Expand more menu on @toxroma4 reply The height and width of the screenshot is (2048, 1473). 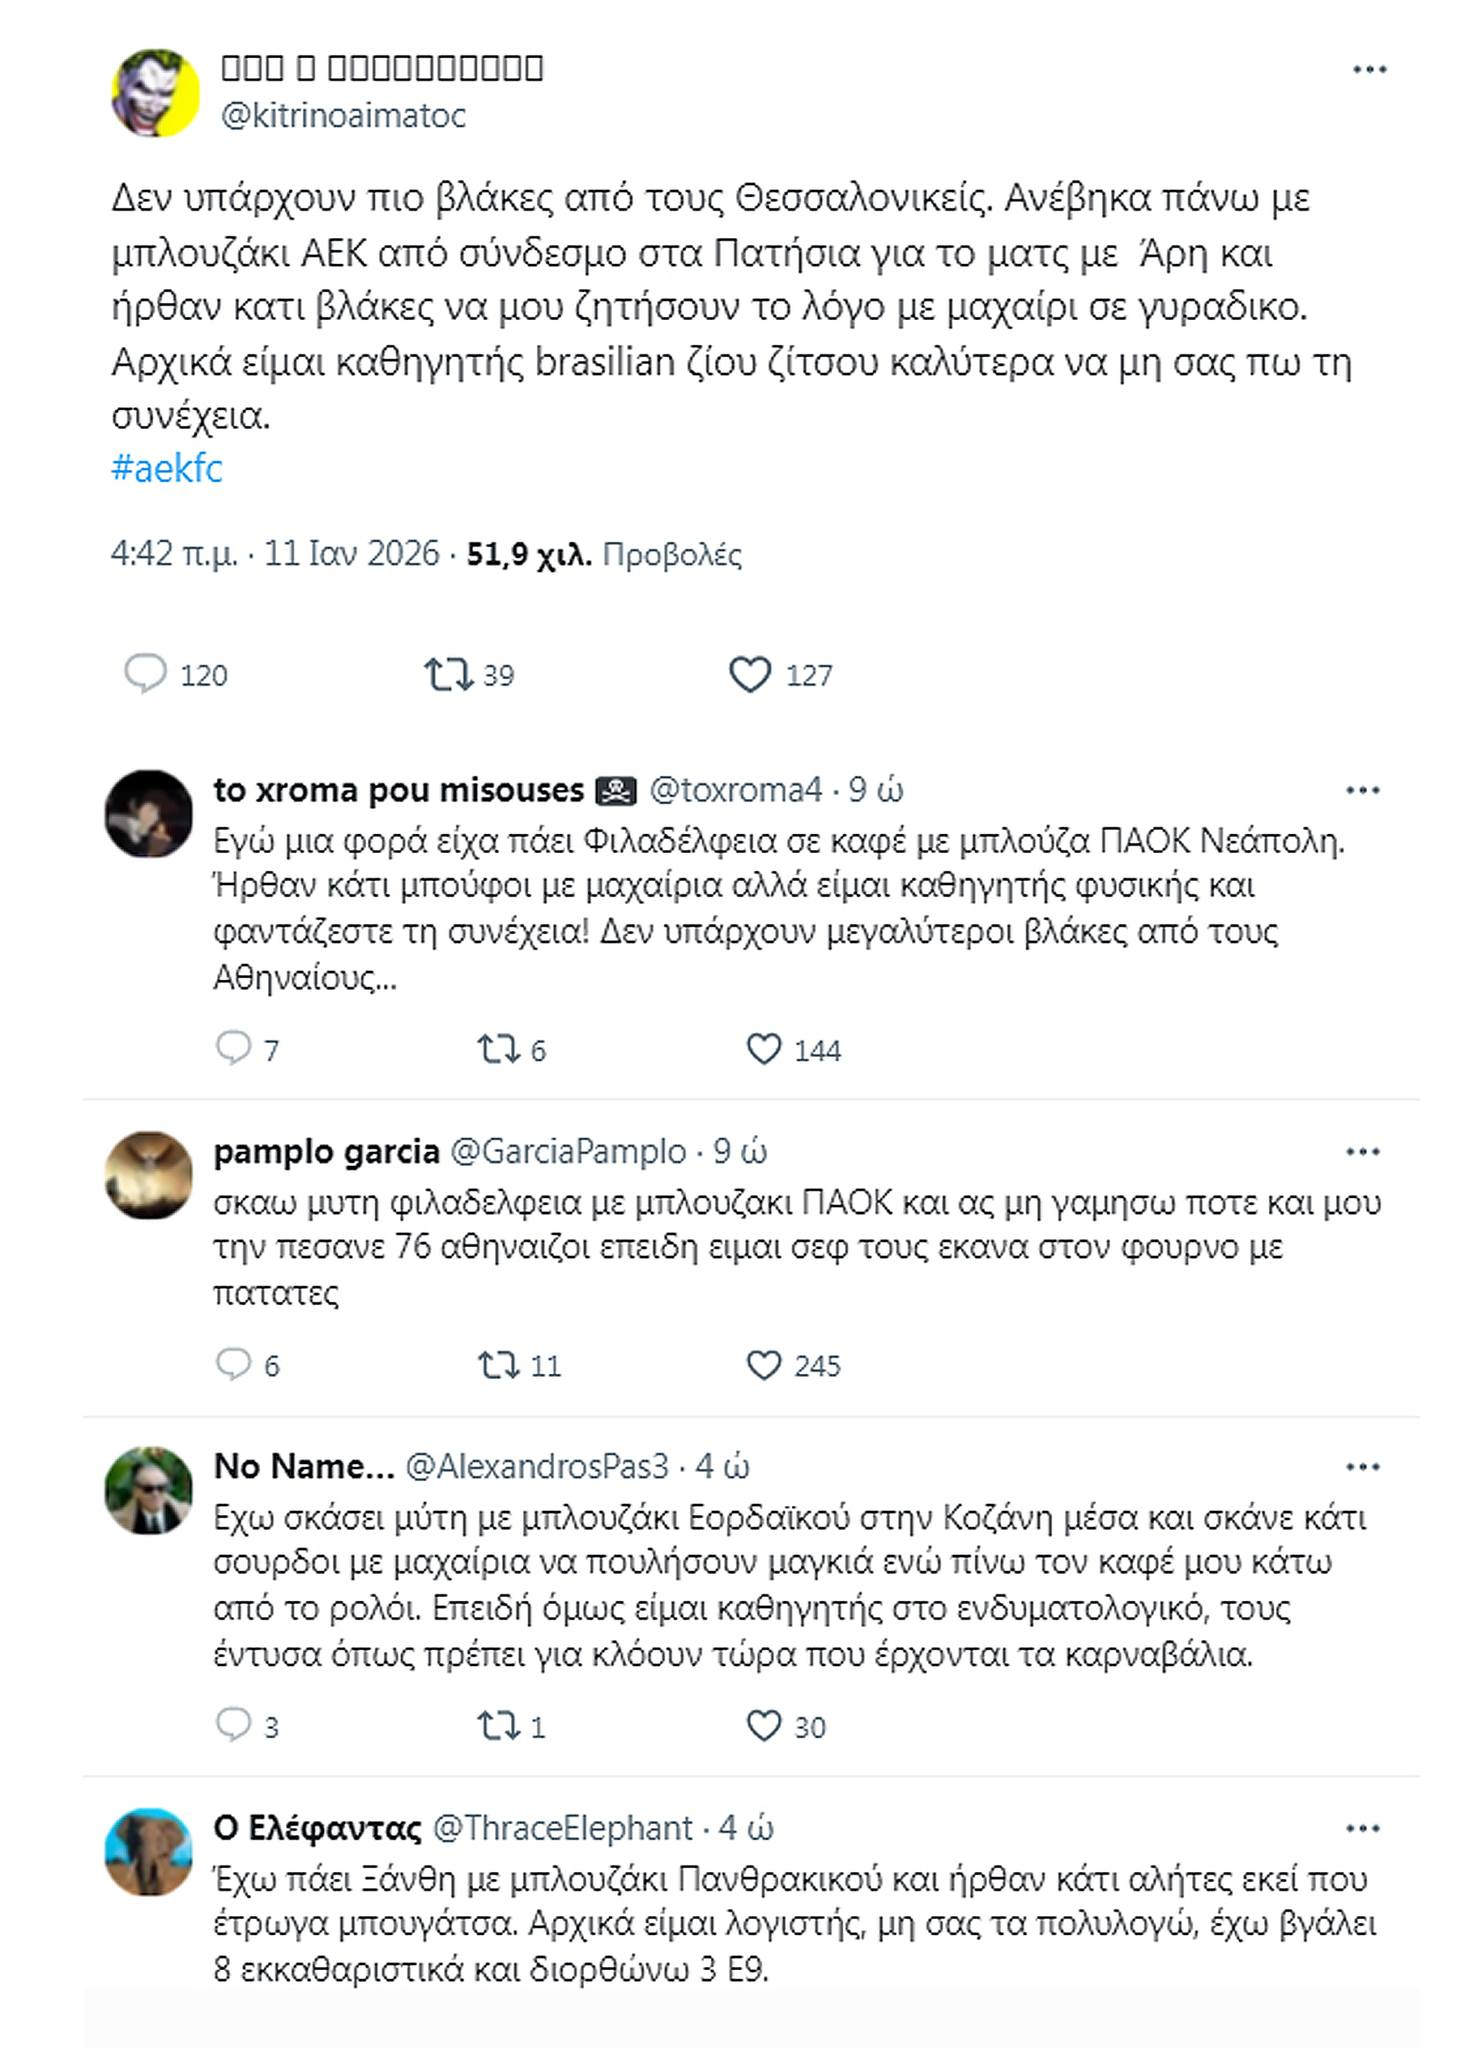point(1362,790)
